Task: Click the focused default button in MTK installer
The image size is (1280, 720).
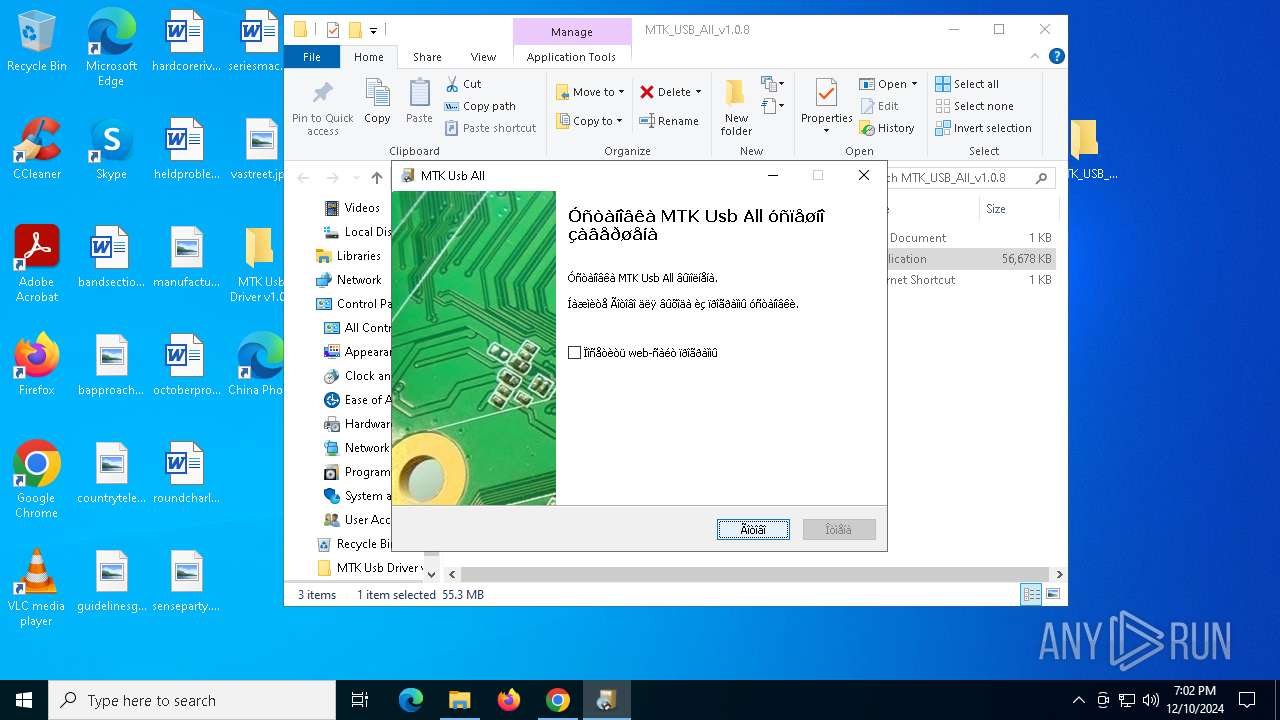Action: coord(753,529)
